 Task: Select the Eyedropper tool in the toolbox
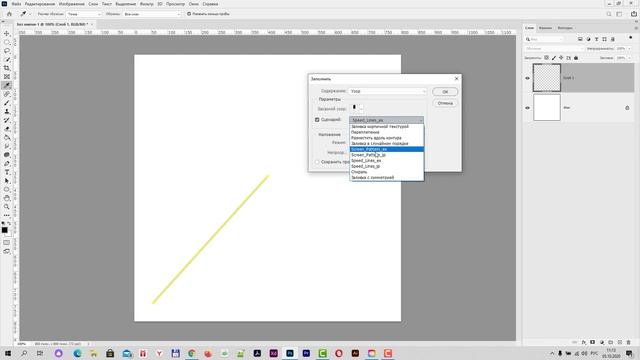point(7,85)
